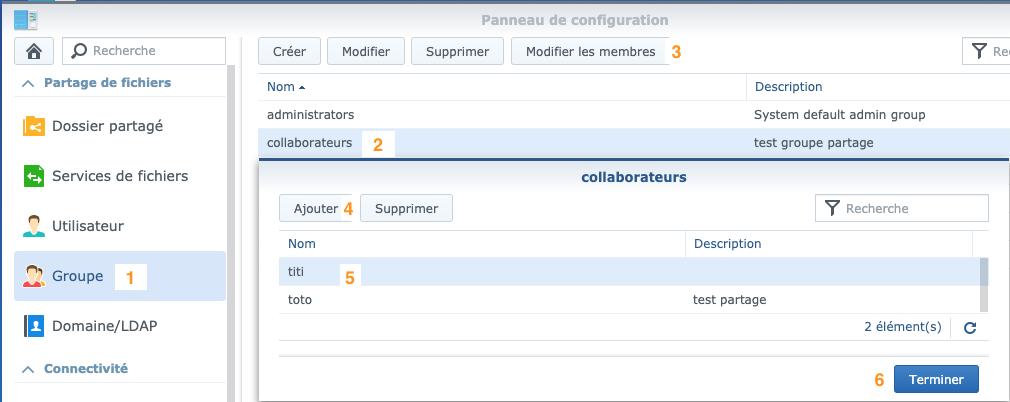
Task: Select Groupe in the sidebar
Action: [x=120, y=276]
